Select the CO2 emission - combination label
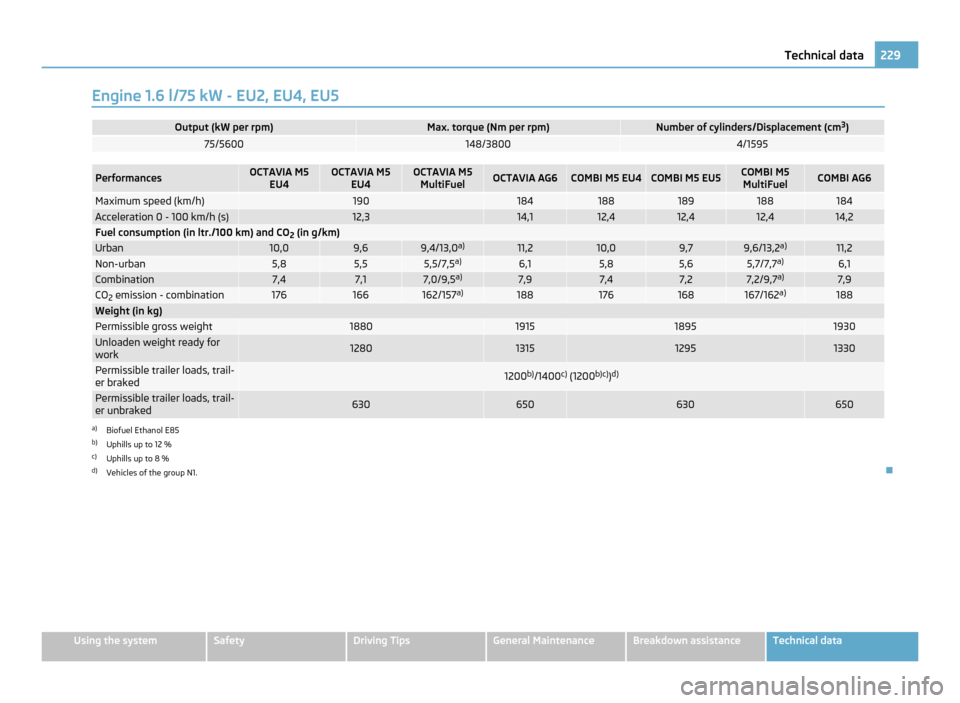Screen dimensions: 960x703 coord(159,295)
